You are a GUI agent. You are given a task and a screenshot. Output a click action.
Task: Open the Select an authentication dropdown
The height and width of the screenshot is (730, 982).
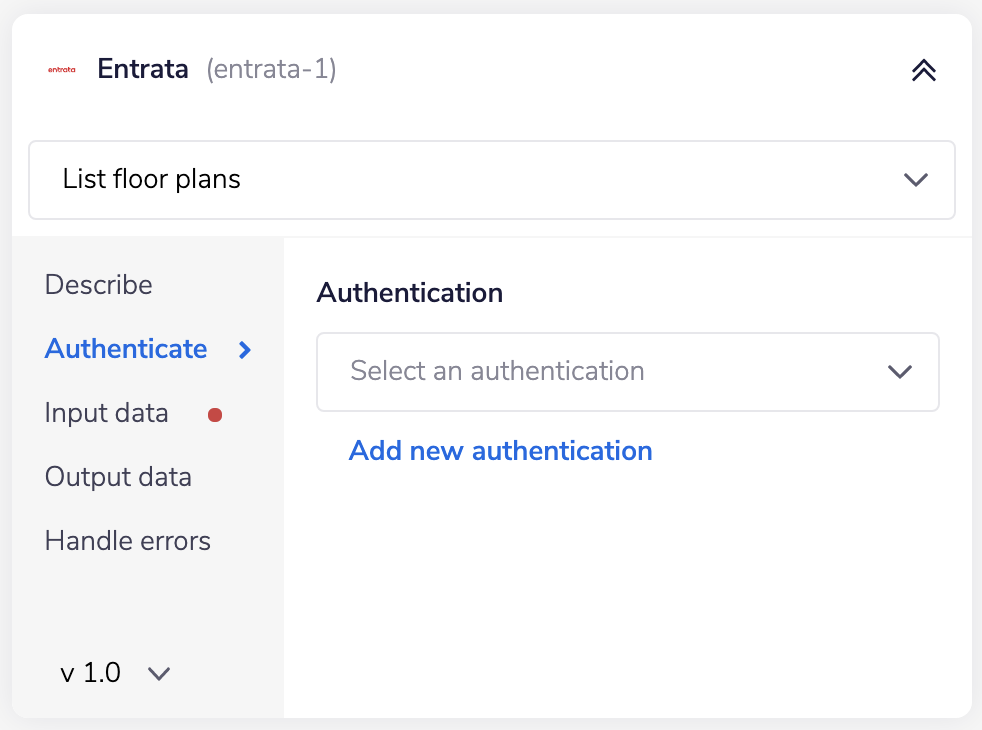[628, 371]
